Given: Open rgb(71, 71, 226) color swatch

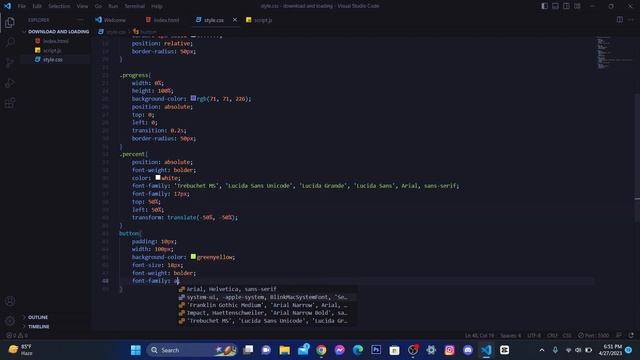Looking at the screenshot, I should click(193, 98).
